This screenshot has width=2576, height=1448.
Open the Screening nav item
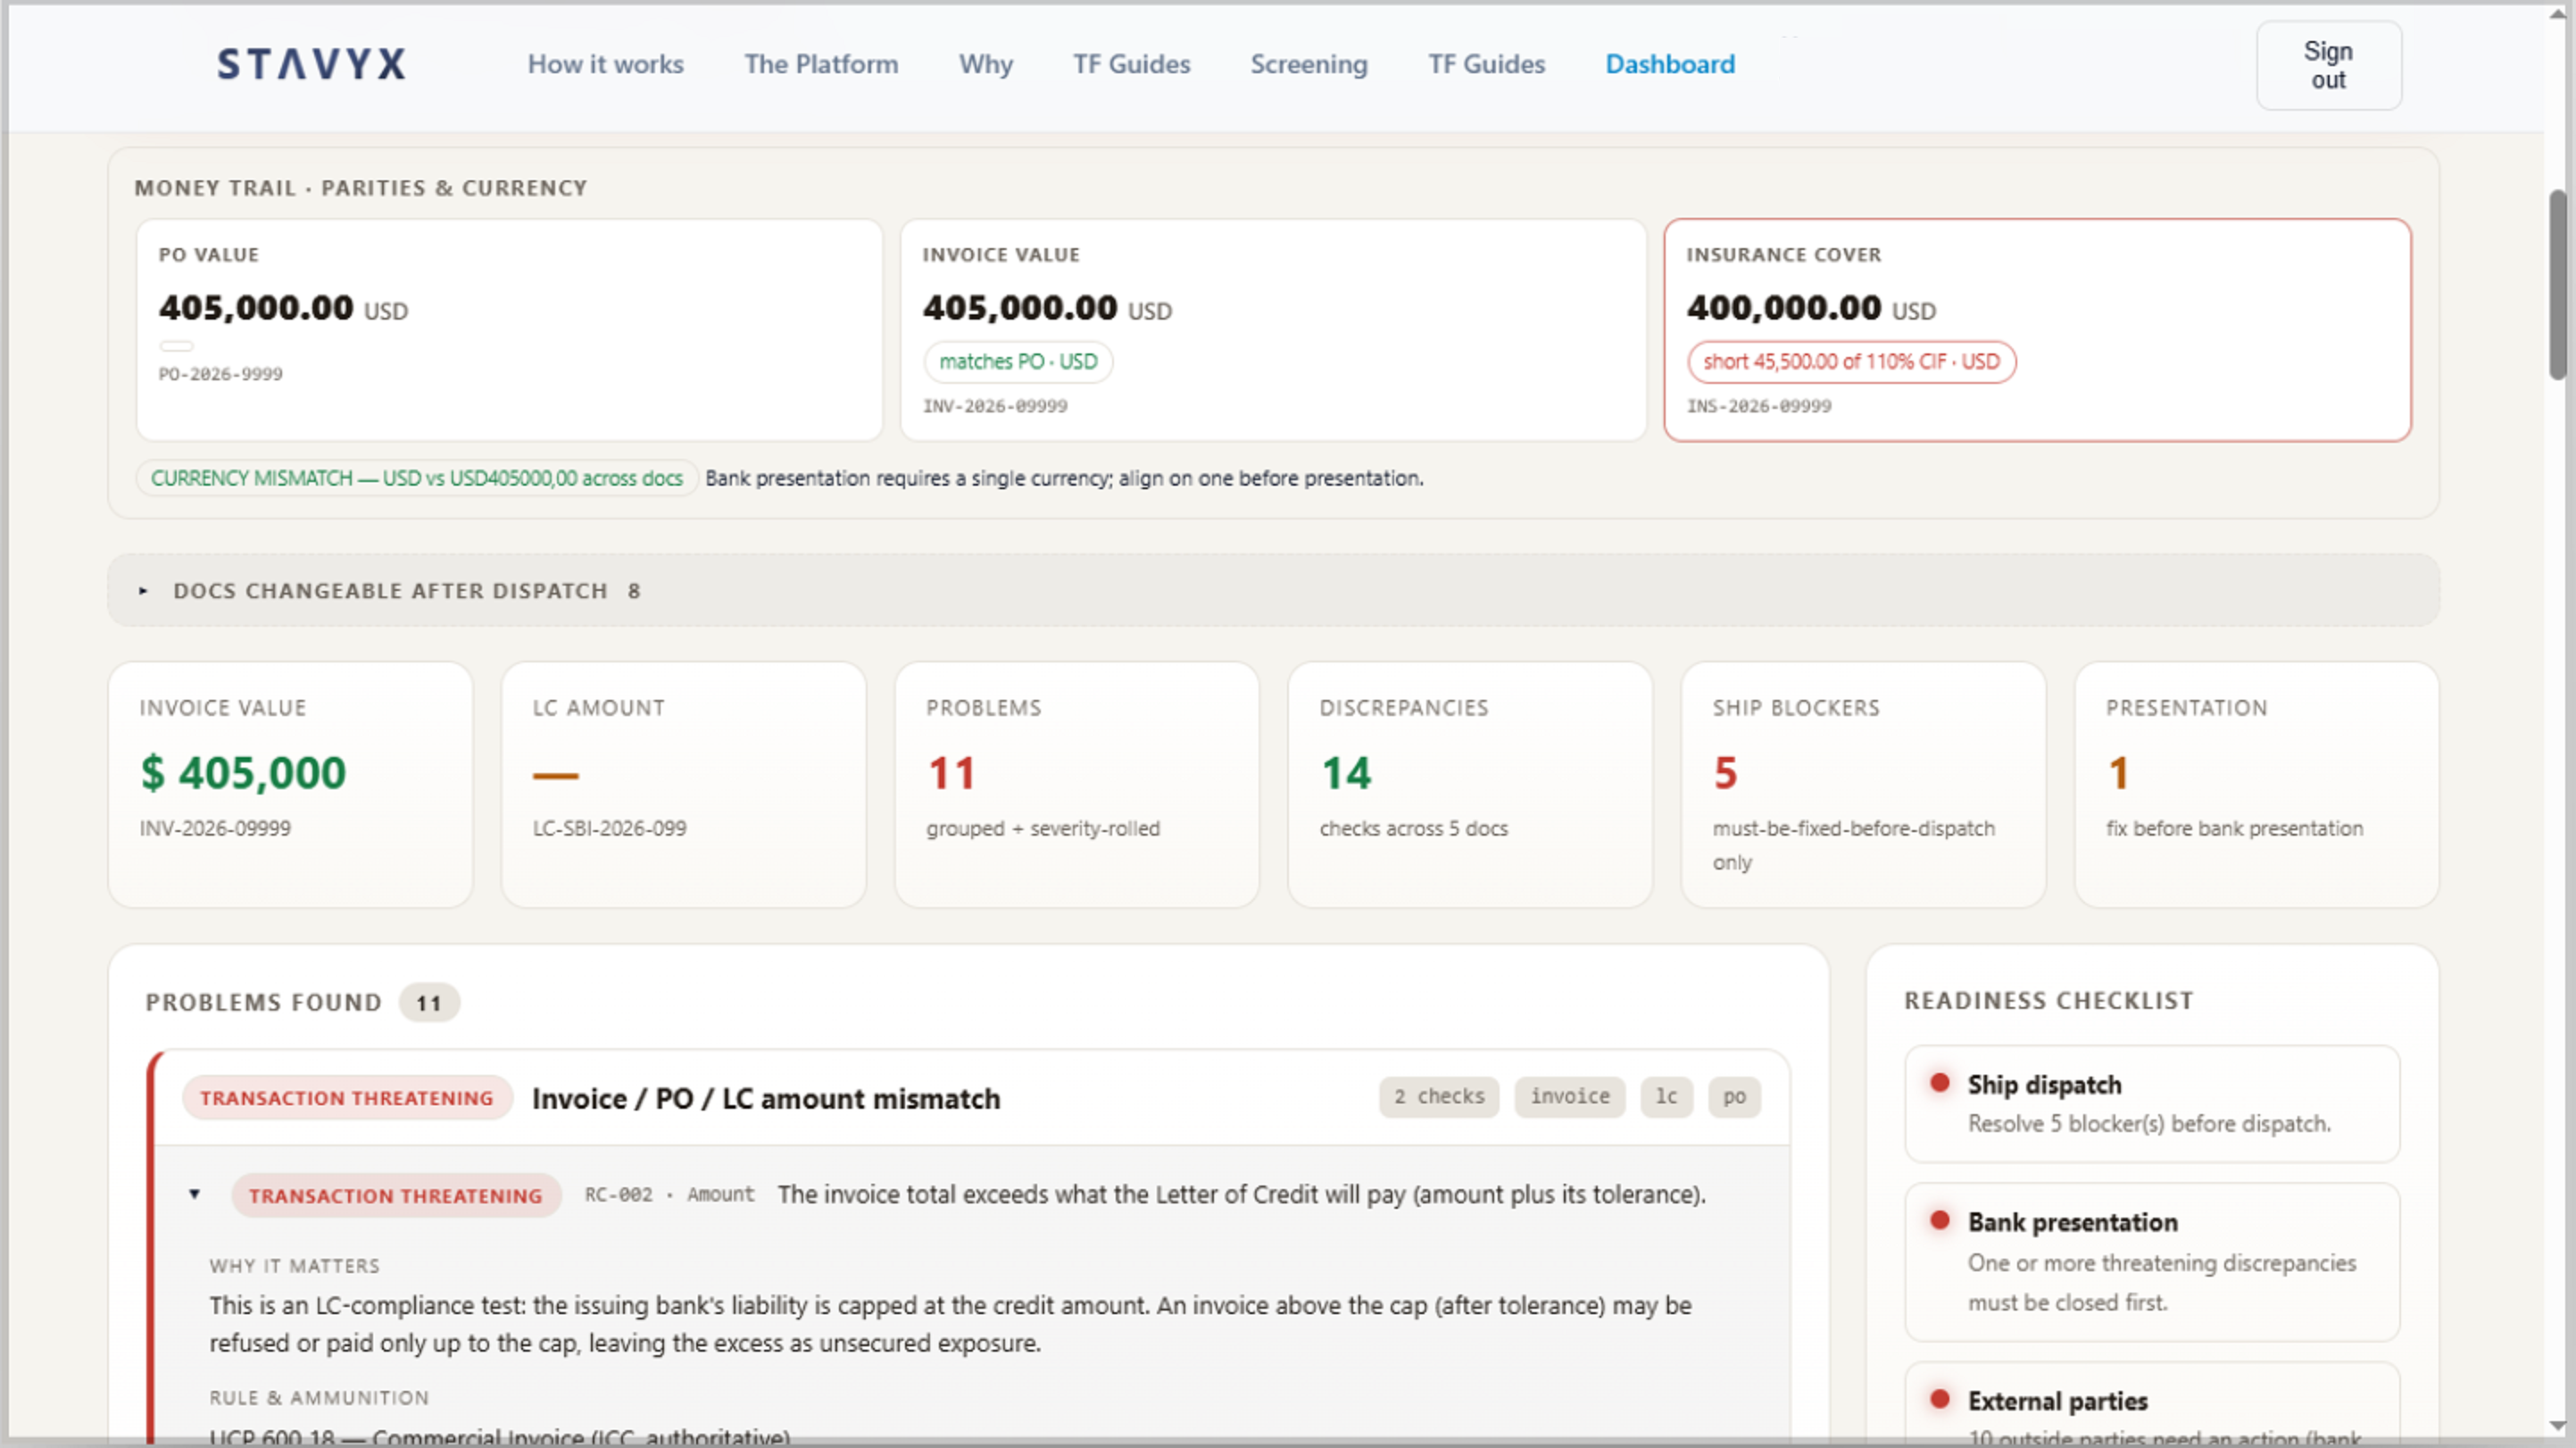pos(1308,64)
